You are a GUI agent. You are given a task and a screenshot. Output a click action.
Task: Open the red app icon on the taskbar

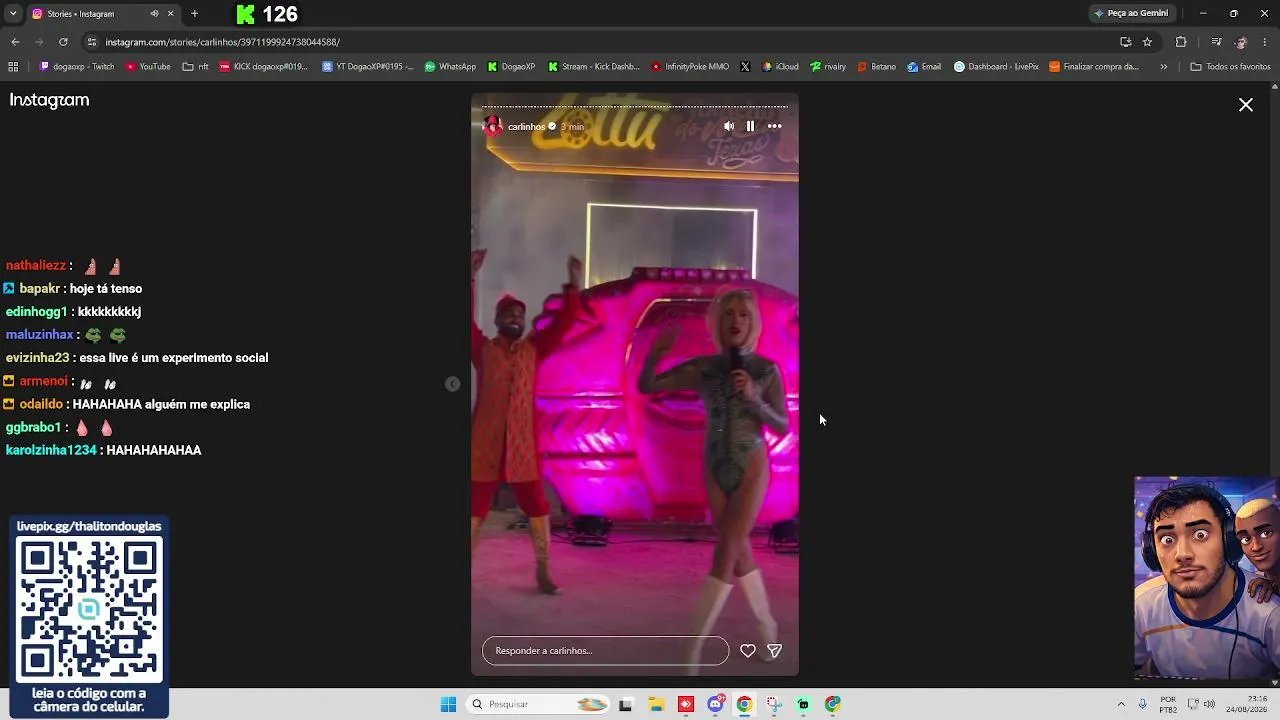point(685,704)
